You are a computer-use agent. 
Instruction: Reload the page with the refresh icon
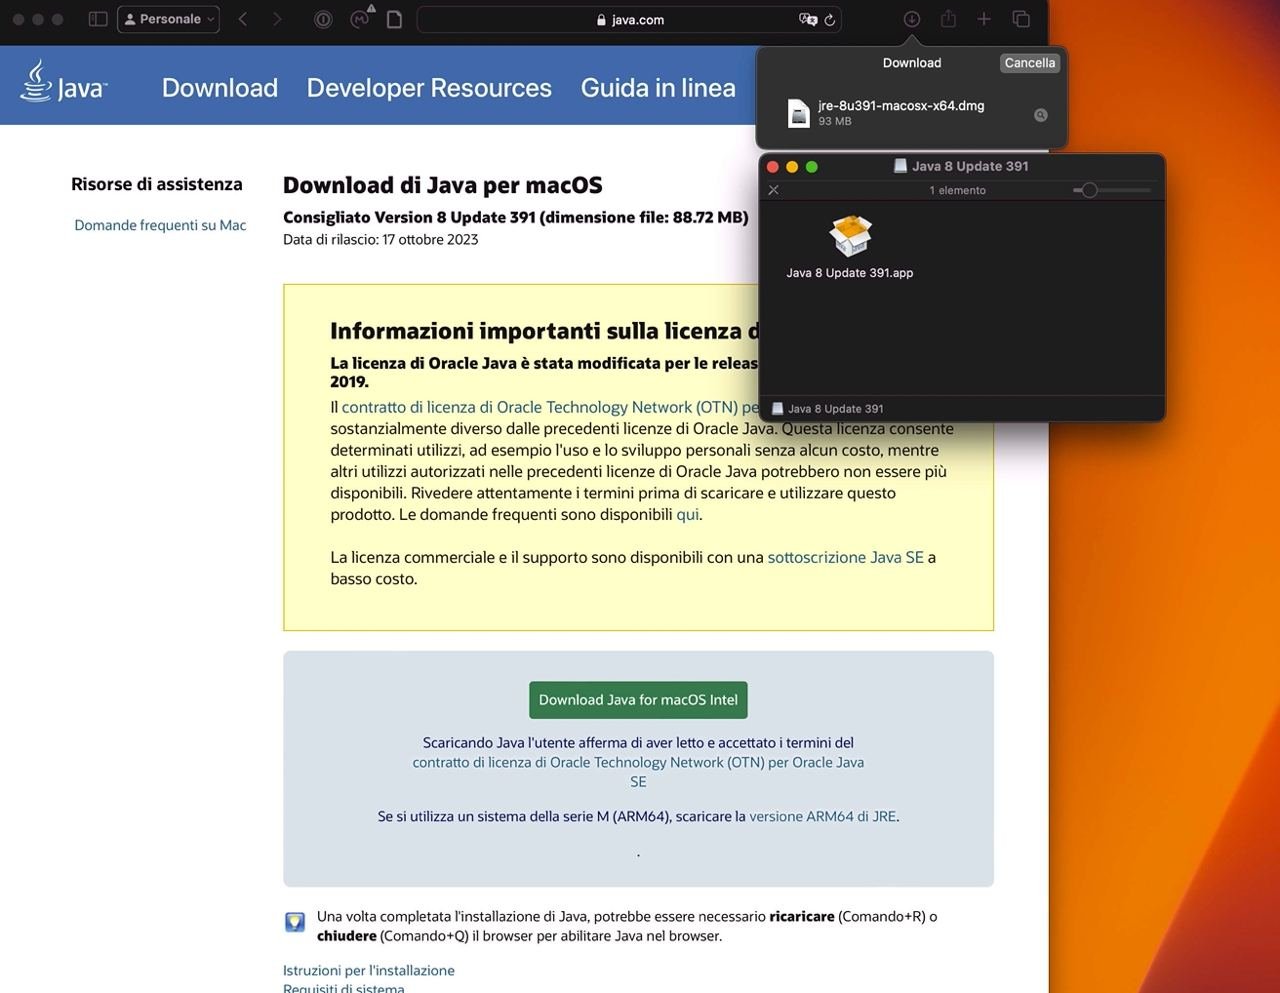pos(830,19)
